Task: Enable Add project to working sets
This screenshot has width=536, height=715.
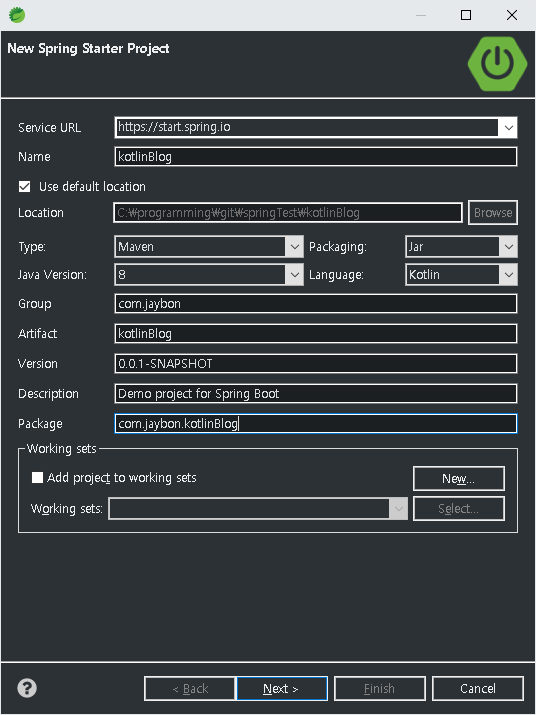Action: pos(37,477)
